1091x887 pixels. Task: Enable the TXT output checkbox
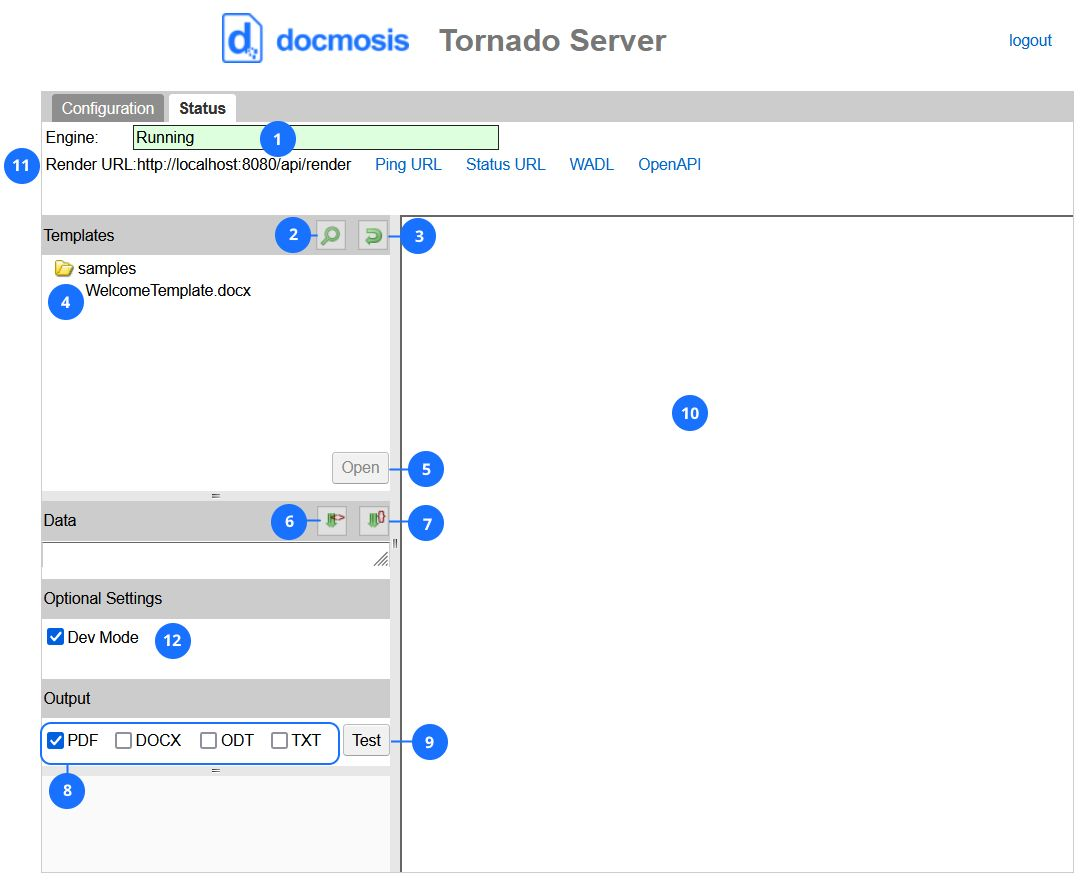click(279, 740)
